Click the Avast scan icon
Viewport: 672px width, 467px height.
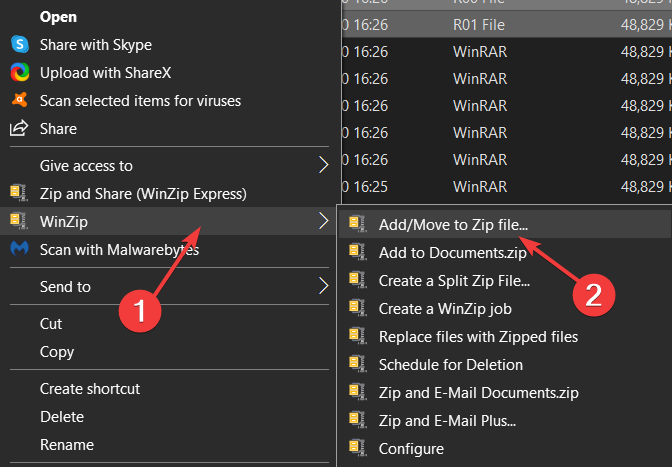click(x=20, y=100)
